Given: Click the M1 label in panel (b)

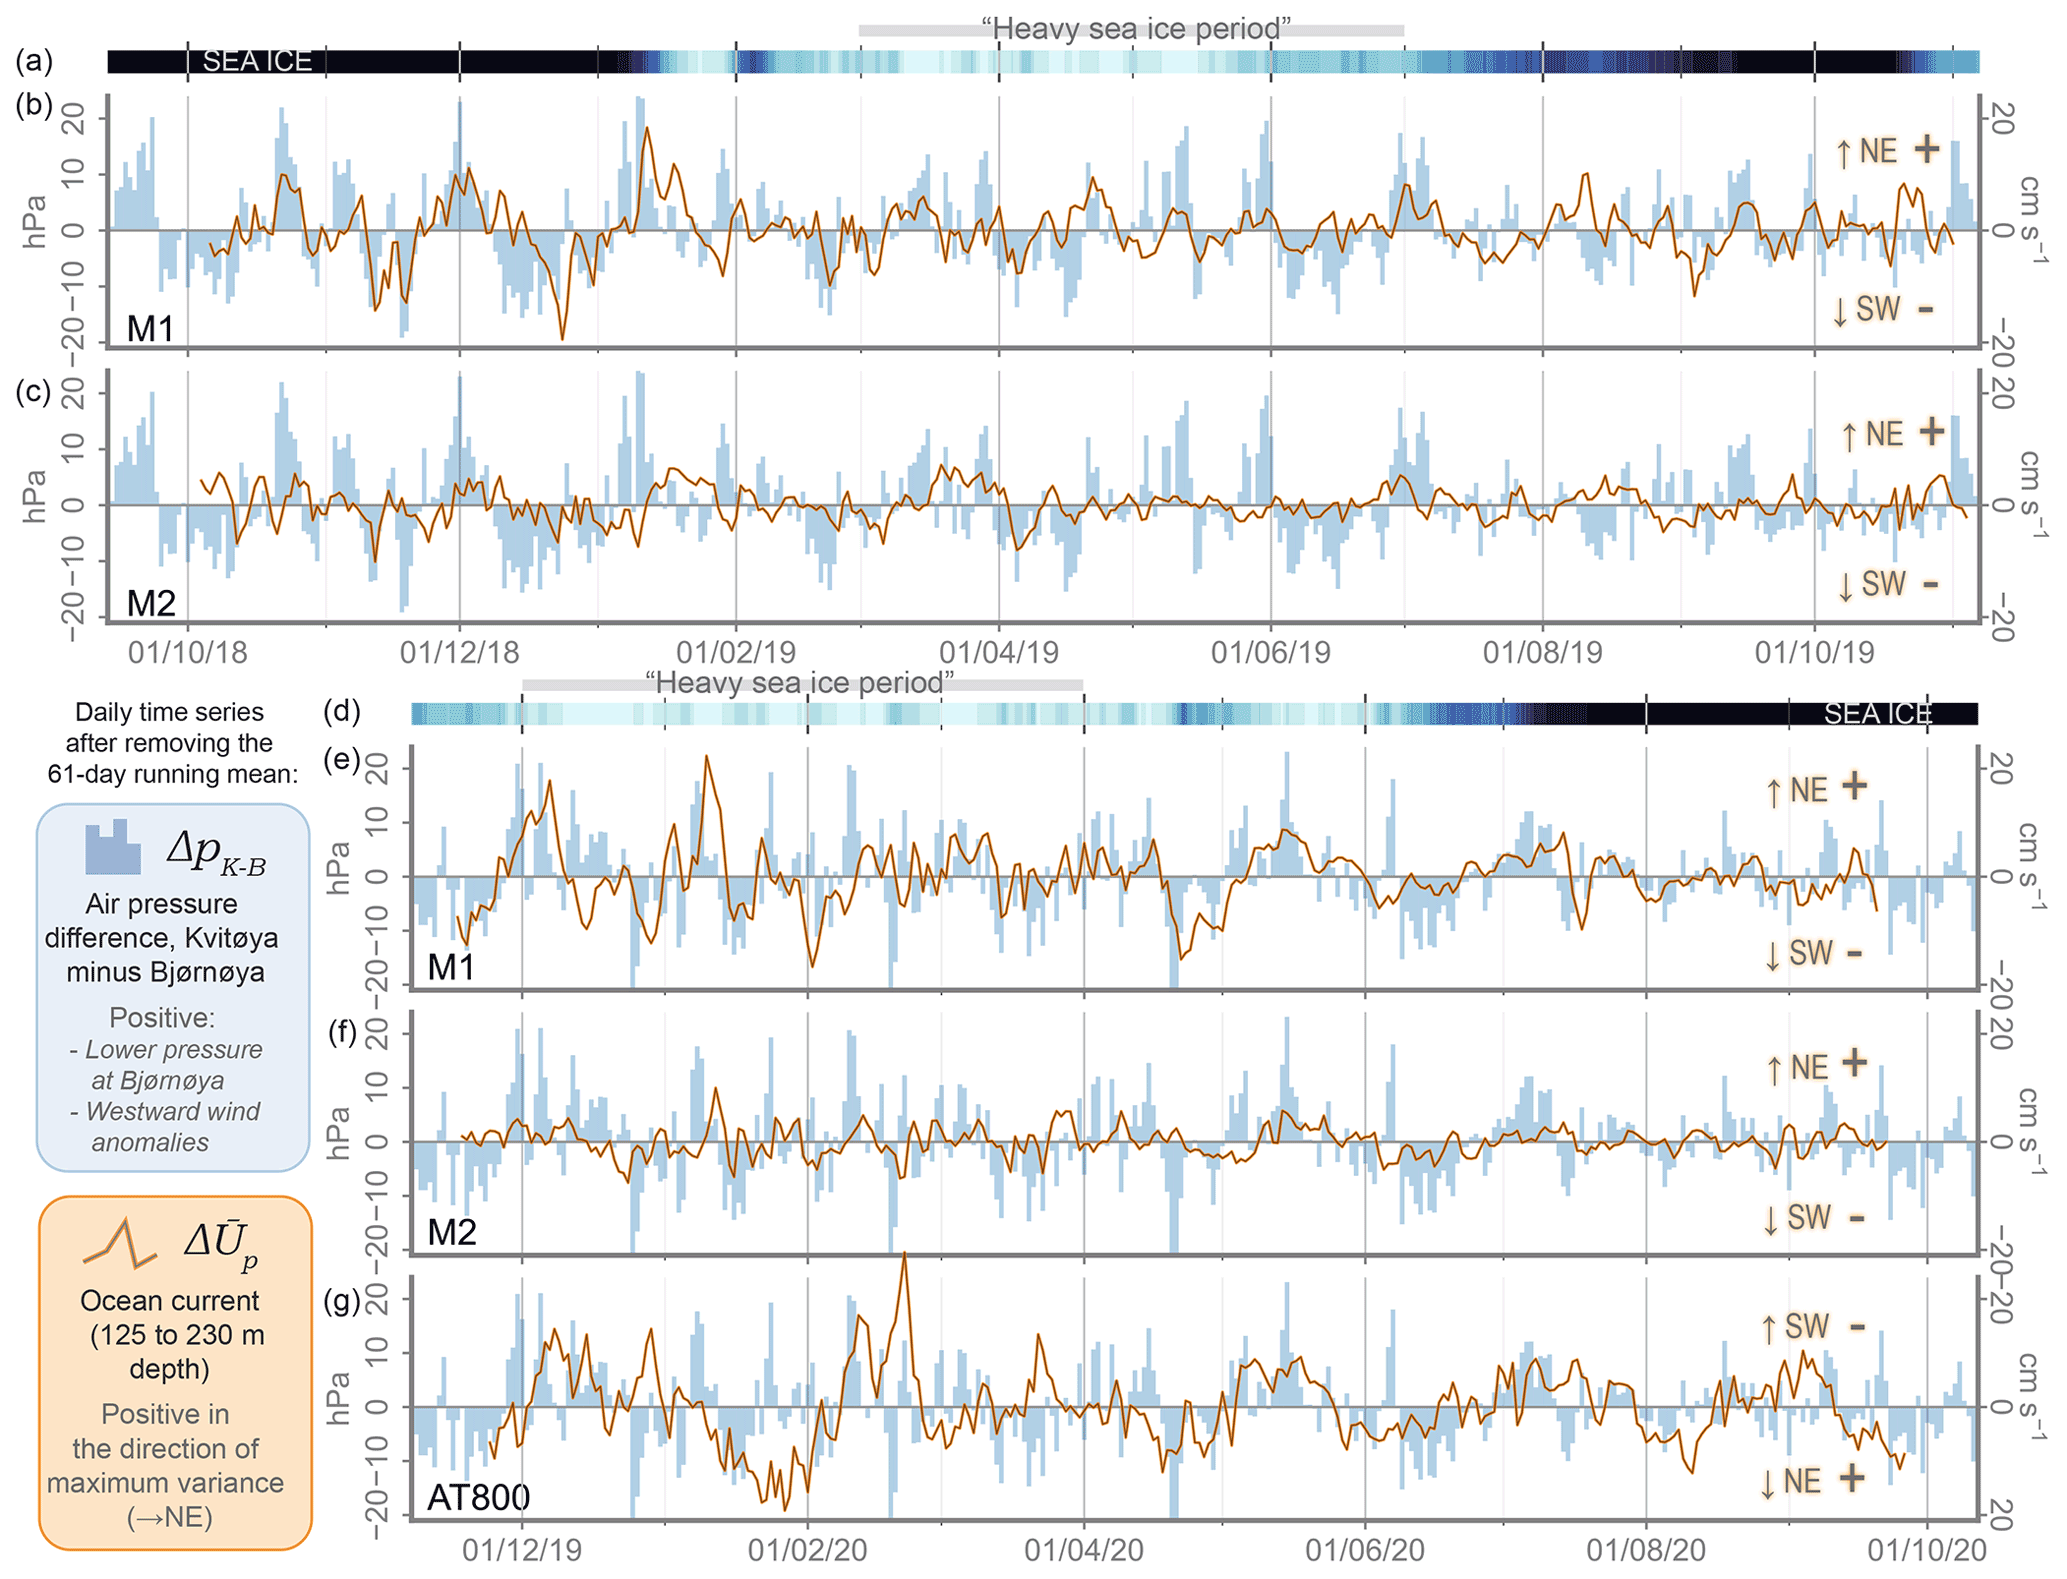Looking at the screenshot, I should pyautogui.click(x=151, y=328).
